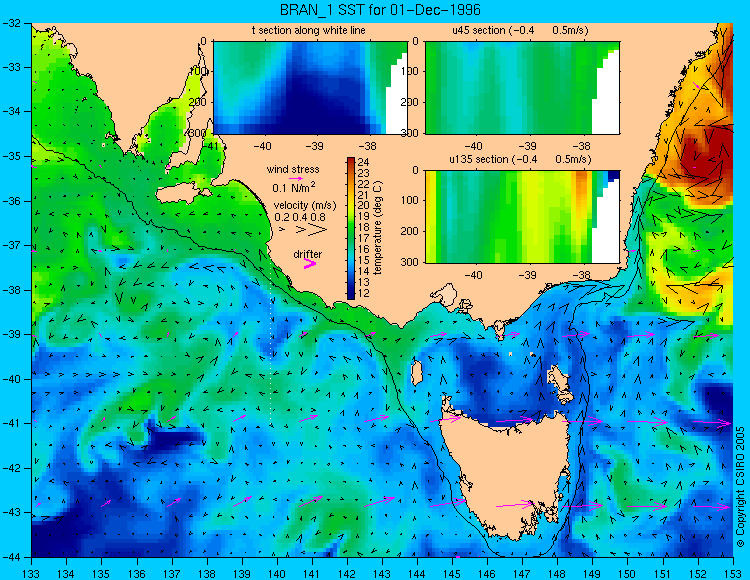Click the 'temperature (deg C)' vertical label
750x580 pixels.
(378, 228)
